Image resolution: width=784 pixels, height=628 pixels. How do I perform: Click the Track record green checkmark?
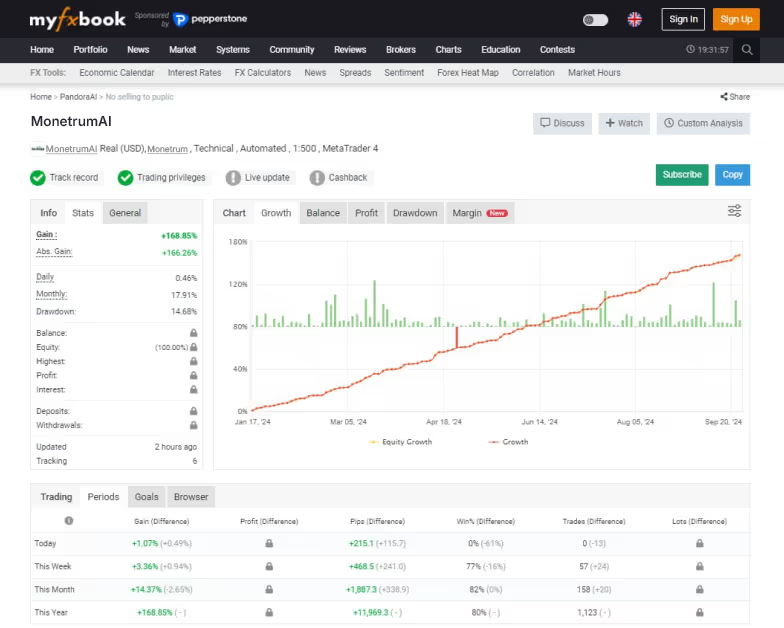coord(38,178)
